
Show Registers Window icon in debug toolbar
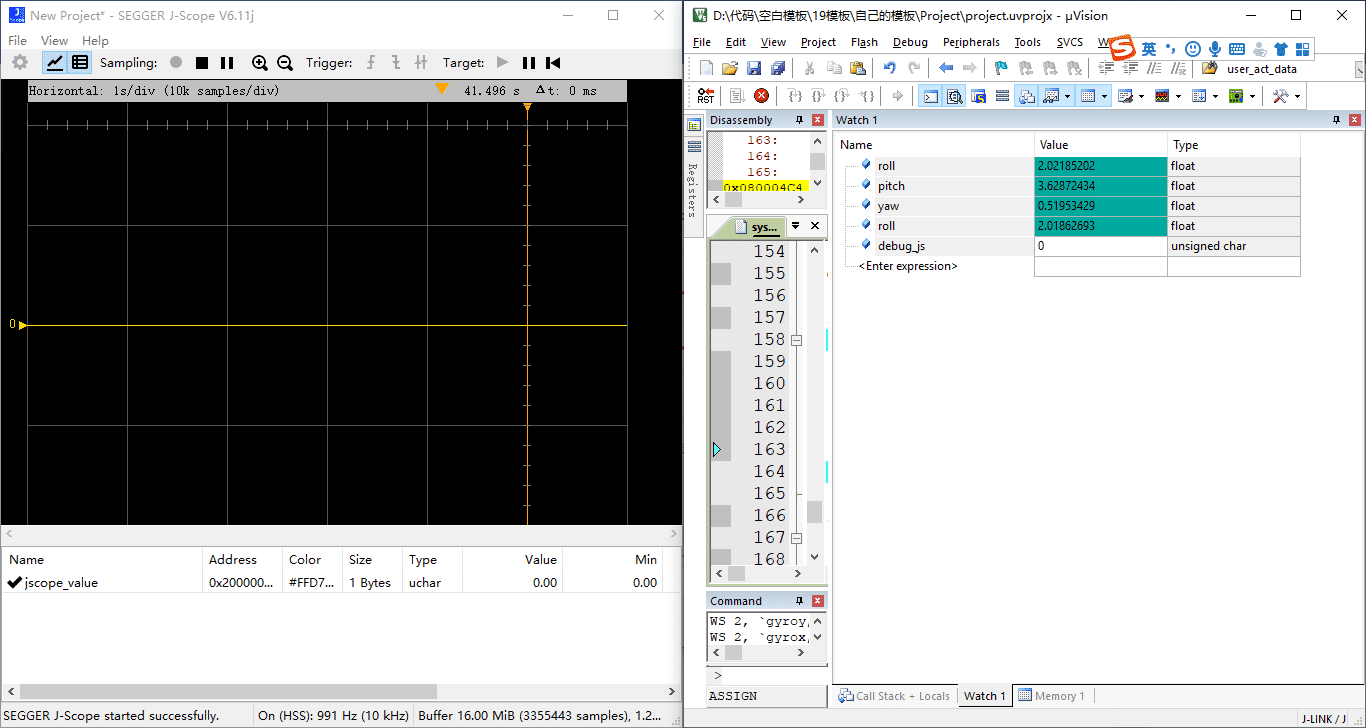tap(1002, 96)
